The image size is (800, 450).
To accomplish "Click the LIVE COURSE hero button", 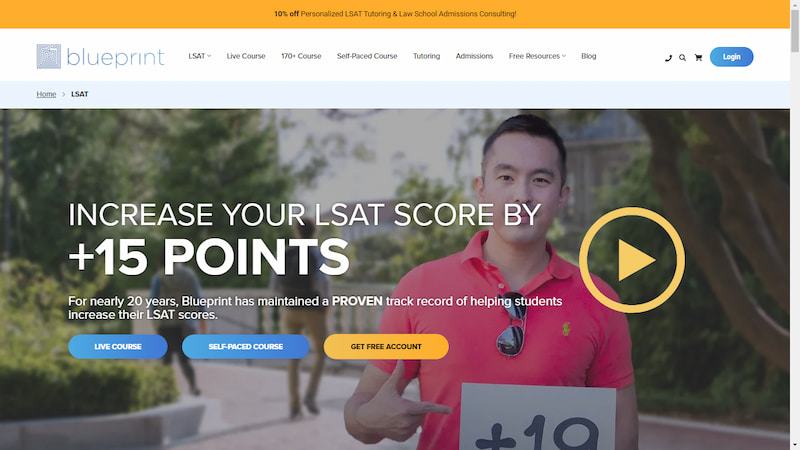I will 118,346.
